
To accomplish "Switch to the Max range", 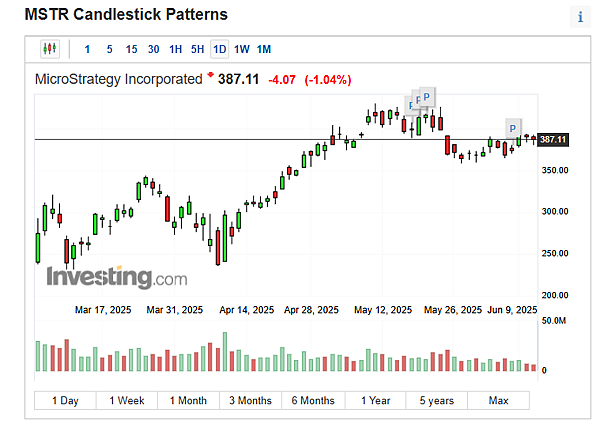I will pyautogui.click(x=498, y=400).
